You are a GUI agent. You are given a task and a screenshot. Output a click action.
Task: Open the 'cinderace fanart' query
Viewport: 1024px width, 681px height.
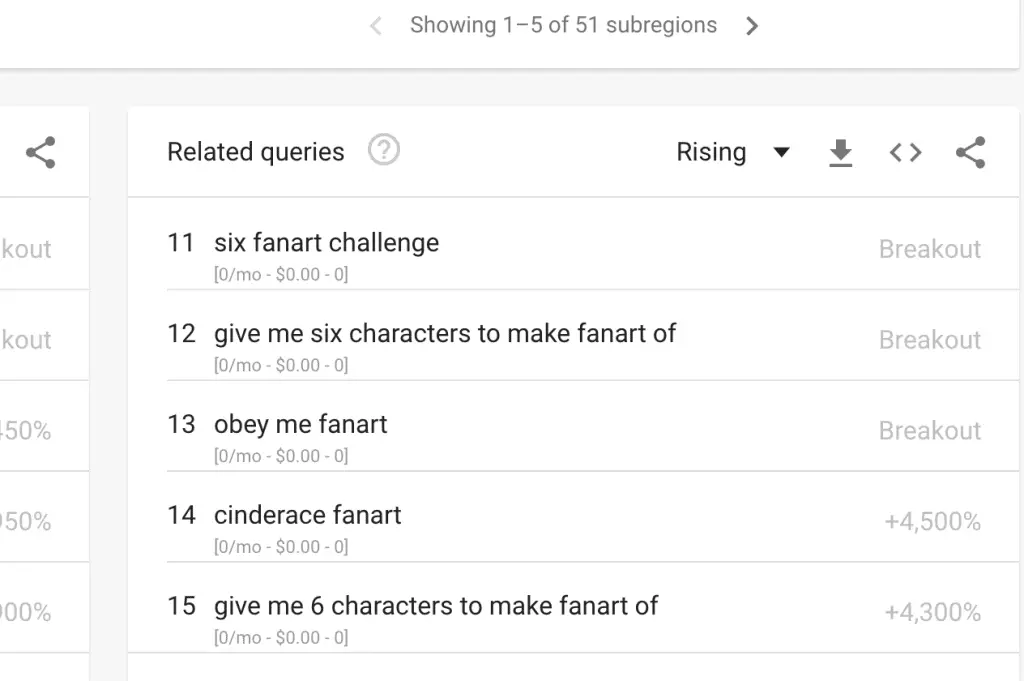point(308,515)
